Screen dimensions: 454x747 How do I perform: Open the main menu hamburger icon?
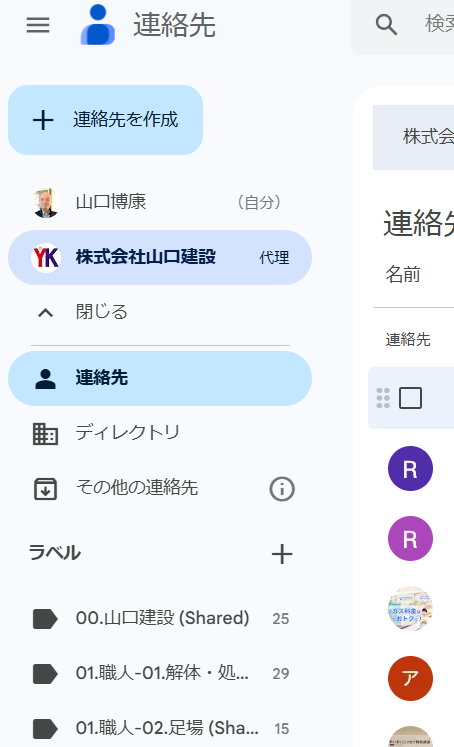click(x=38, y=25)
